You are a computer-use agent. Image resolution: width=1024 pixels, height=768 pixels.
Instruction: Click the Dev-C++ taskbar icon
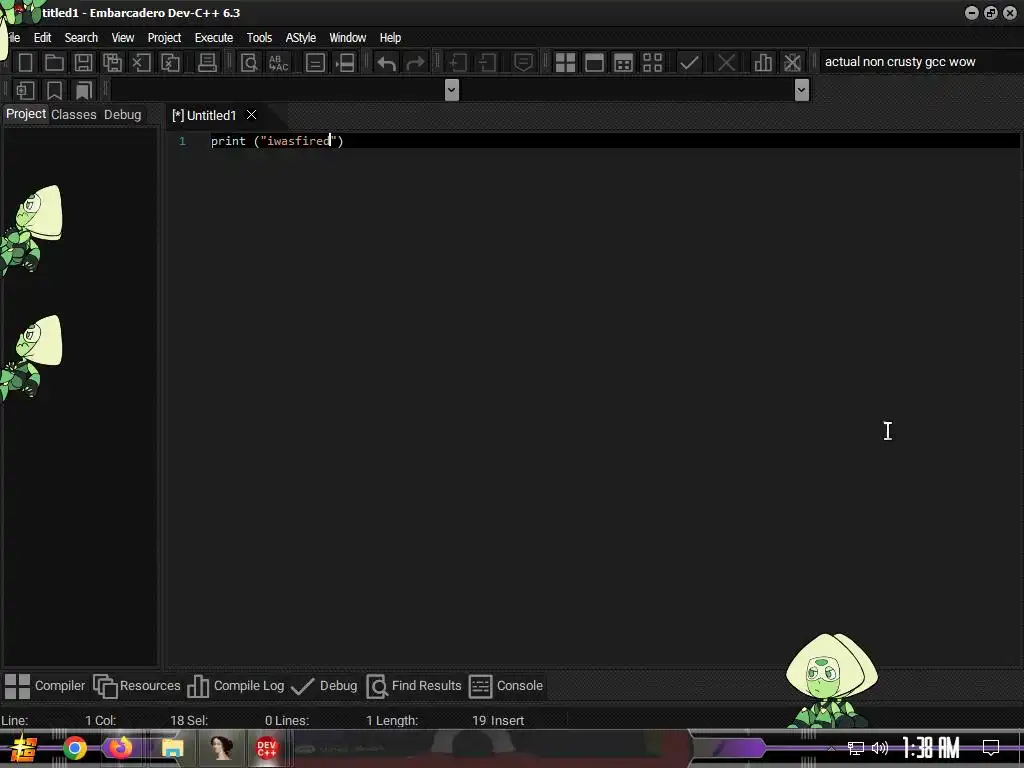(x=266, y=748)
